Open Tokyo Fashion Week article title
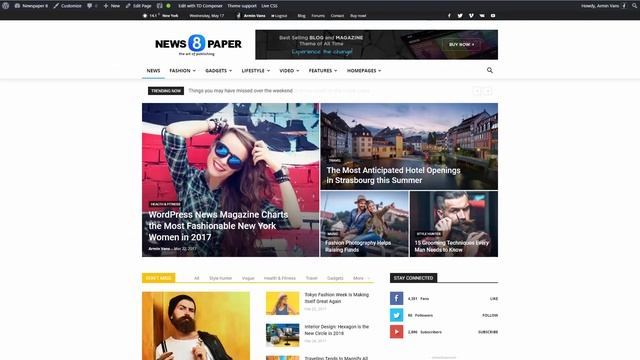This screenshot has width=640, height=360. [337, 298]
